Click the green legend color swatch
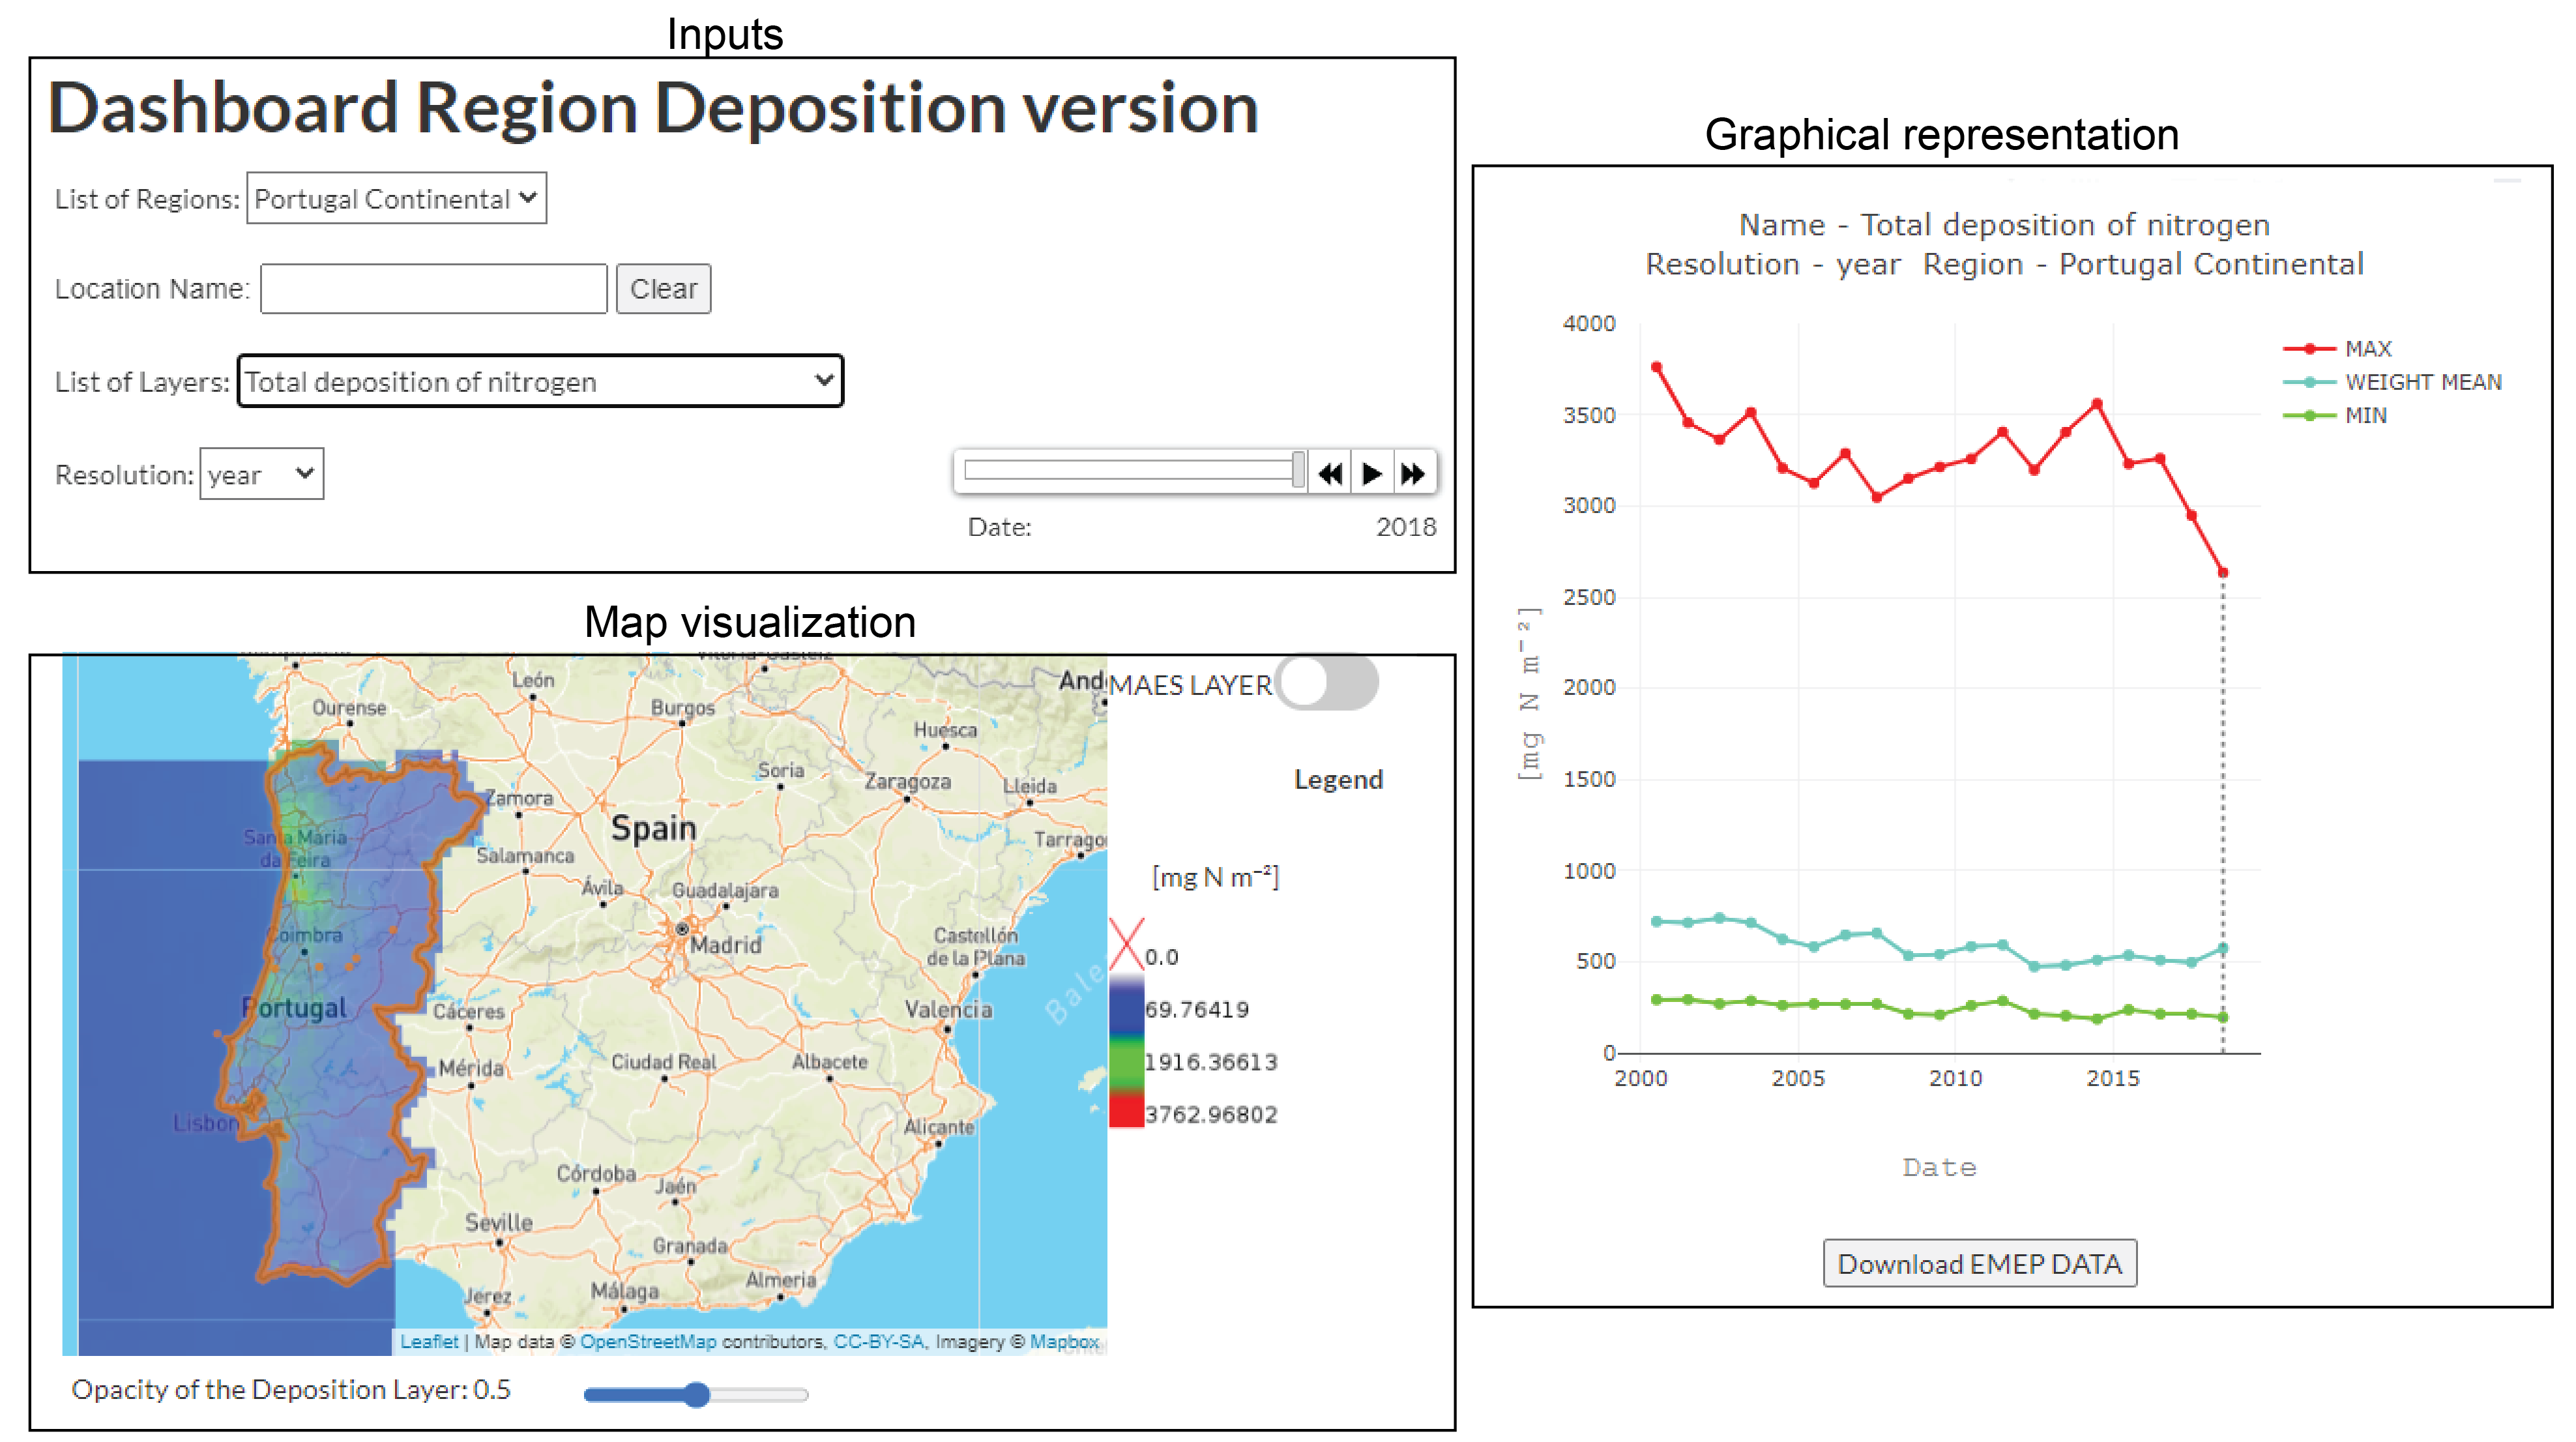 click(1126, 1062)
